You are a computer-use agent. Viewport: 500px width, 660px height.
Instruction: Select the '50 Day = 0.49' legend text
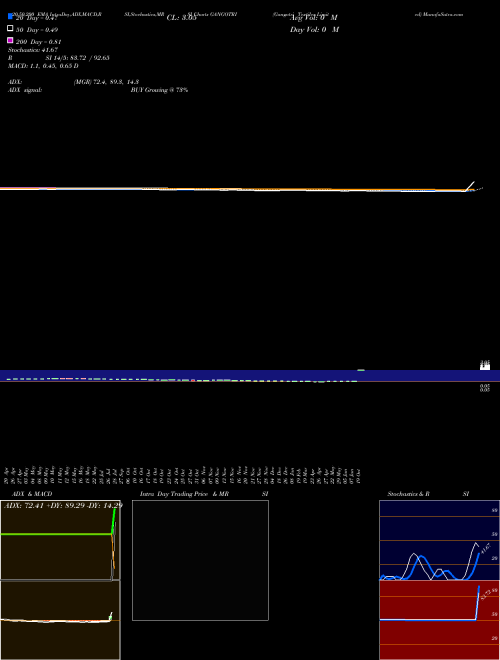tap(37, 30)
